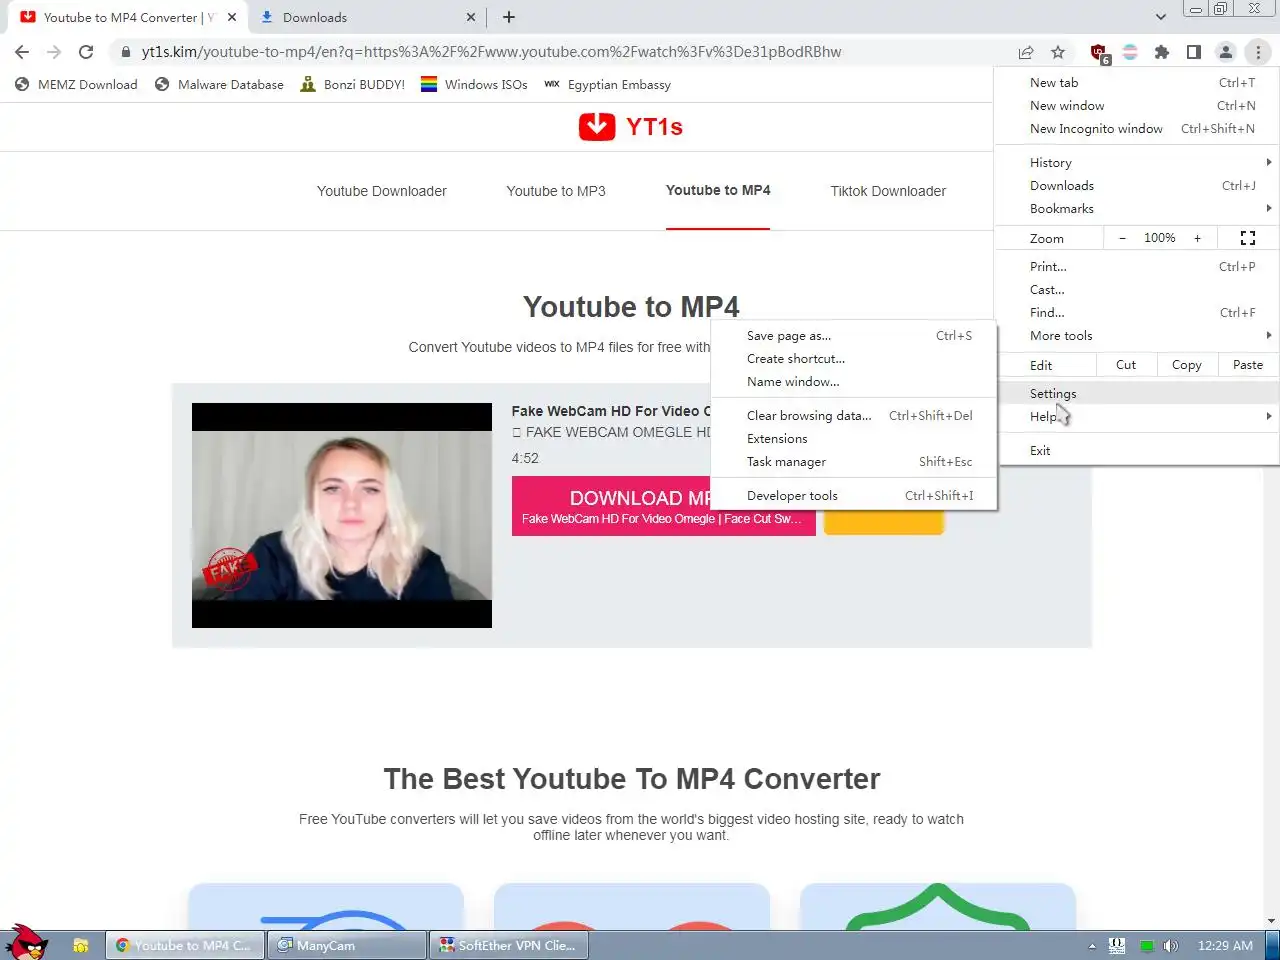Open the Angry Birds start button

pyautogui.click(x=26, y=942)
